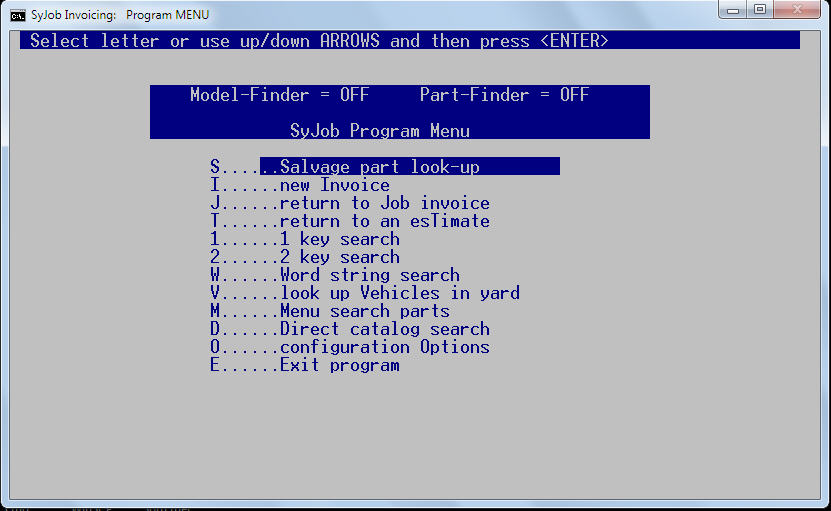831x511 pixels.
Task: Click the console icon in title bar
Action: coord(17,15)
